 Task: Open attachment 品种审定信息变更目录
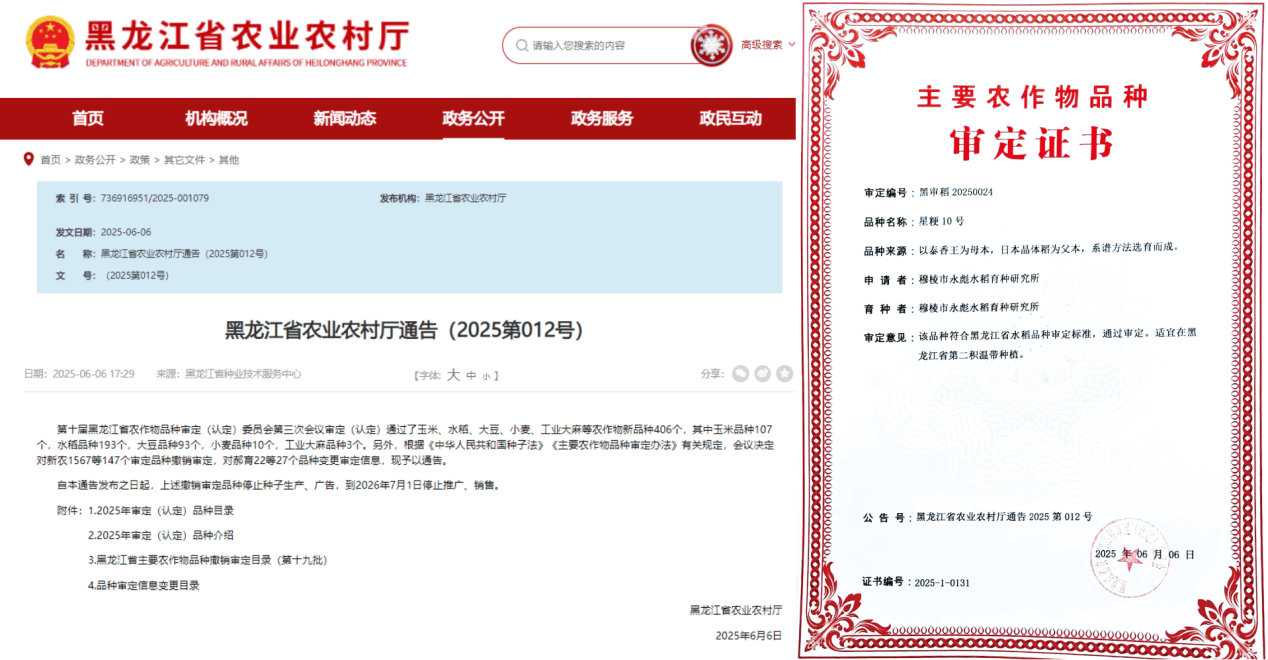tap(143, 585)
